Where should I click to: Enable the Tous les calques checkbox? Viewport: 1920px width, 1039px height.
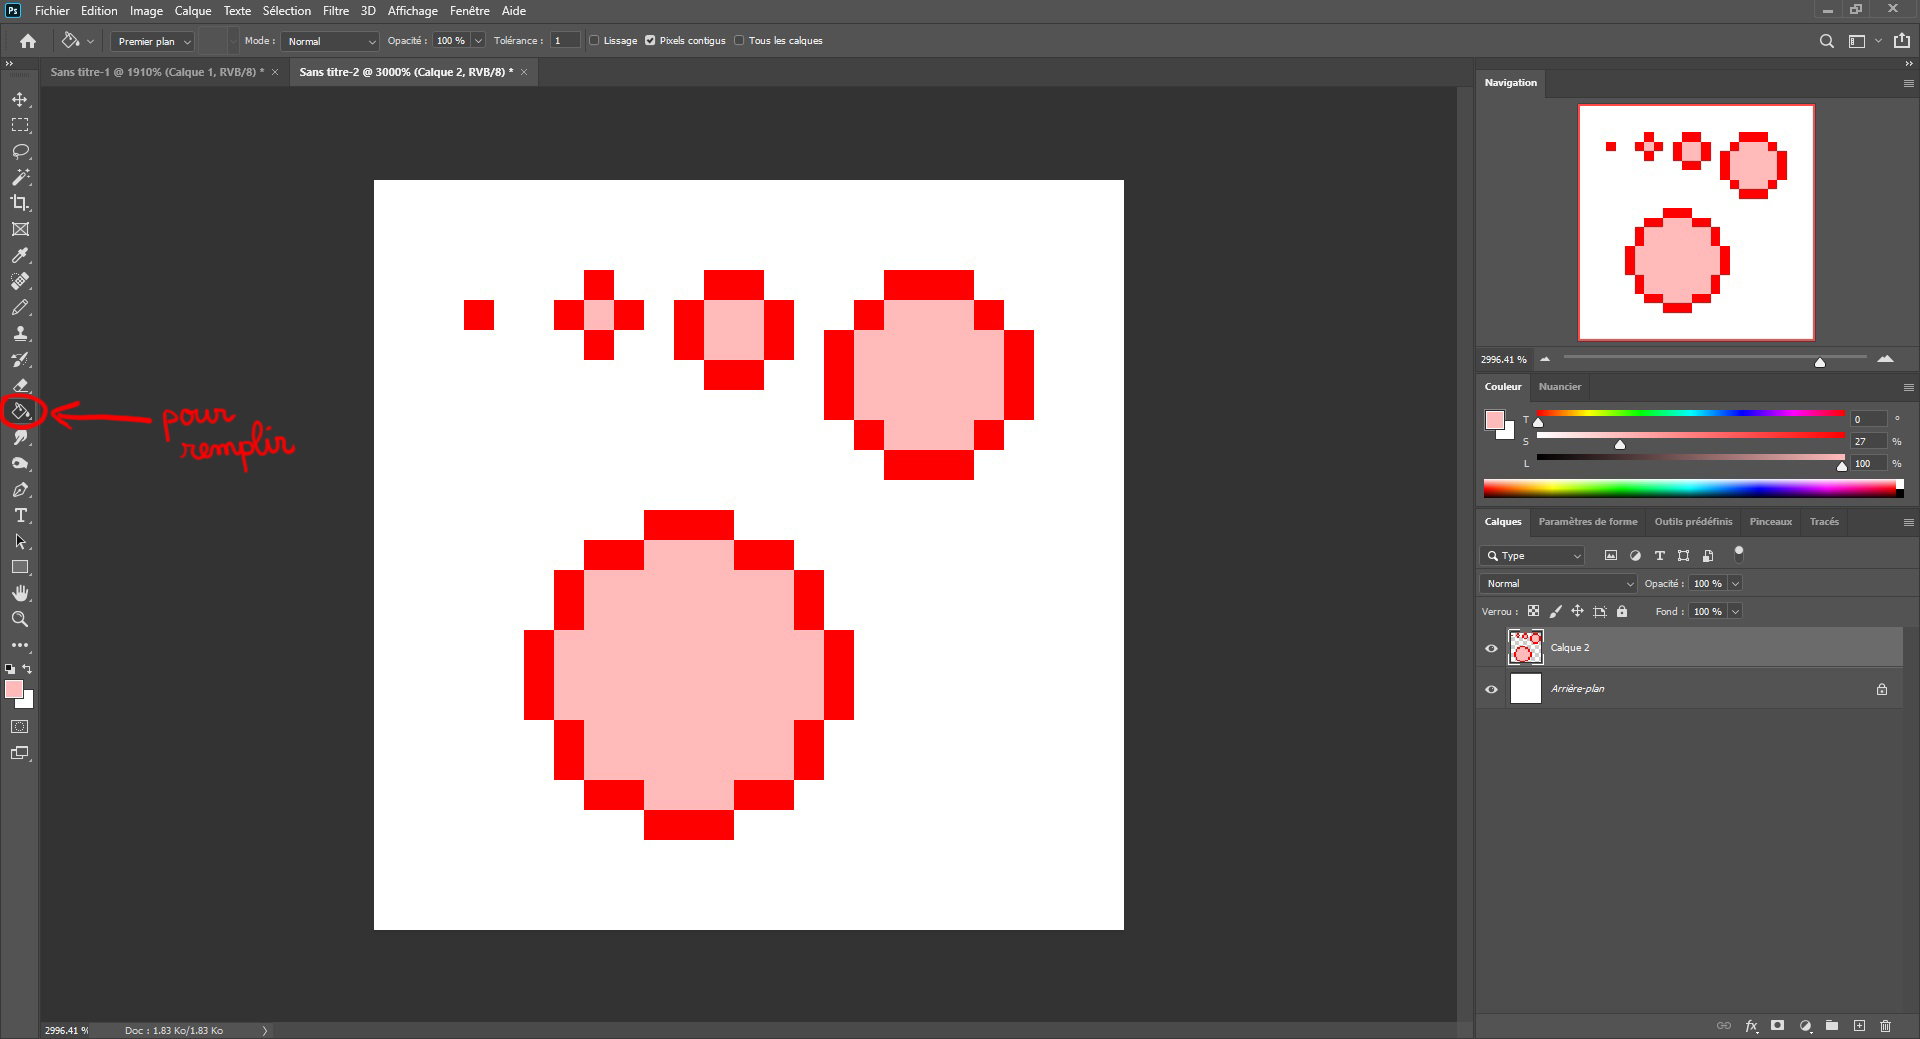point(739,40)
